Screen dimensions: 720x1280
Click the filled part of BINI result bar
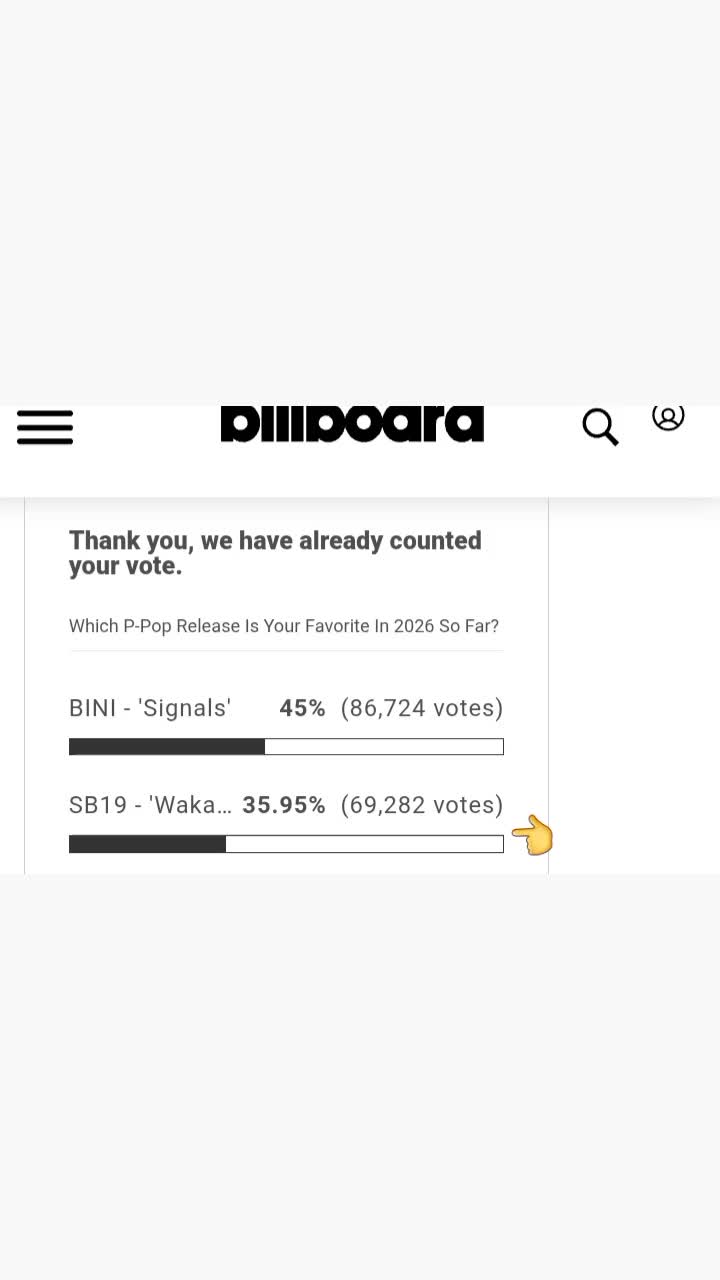[167, 747]
